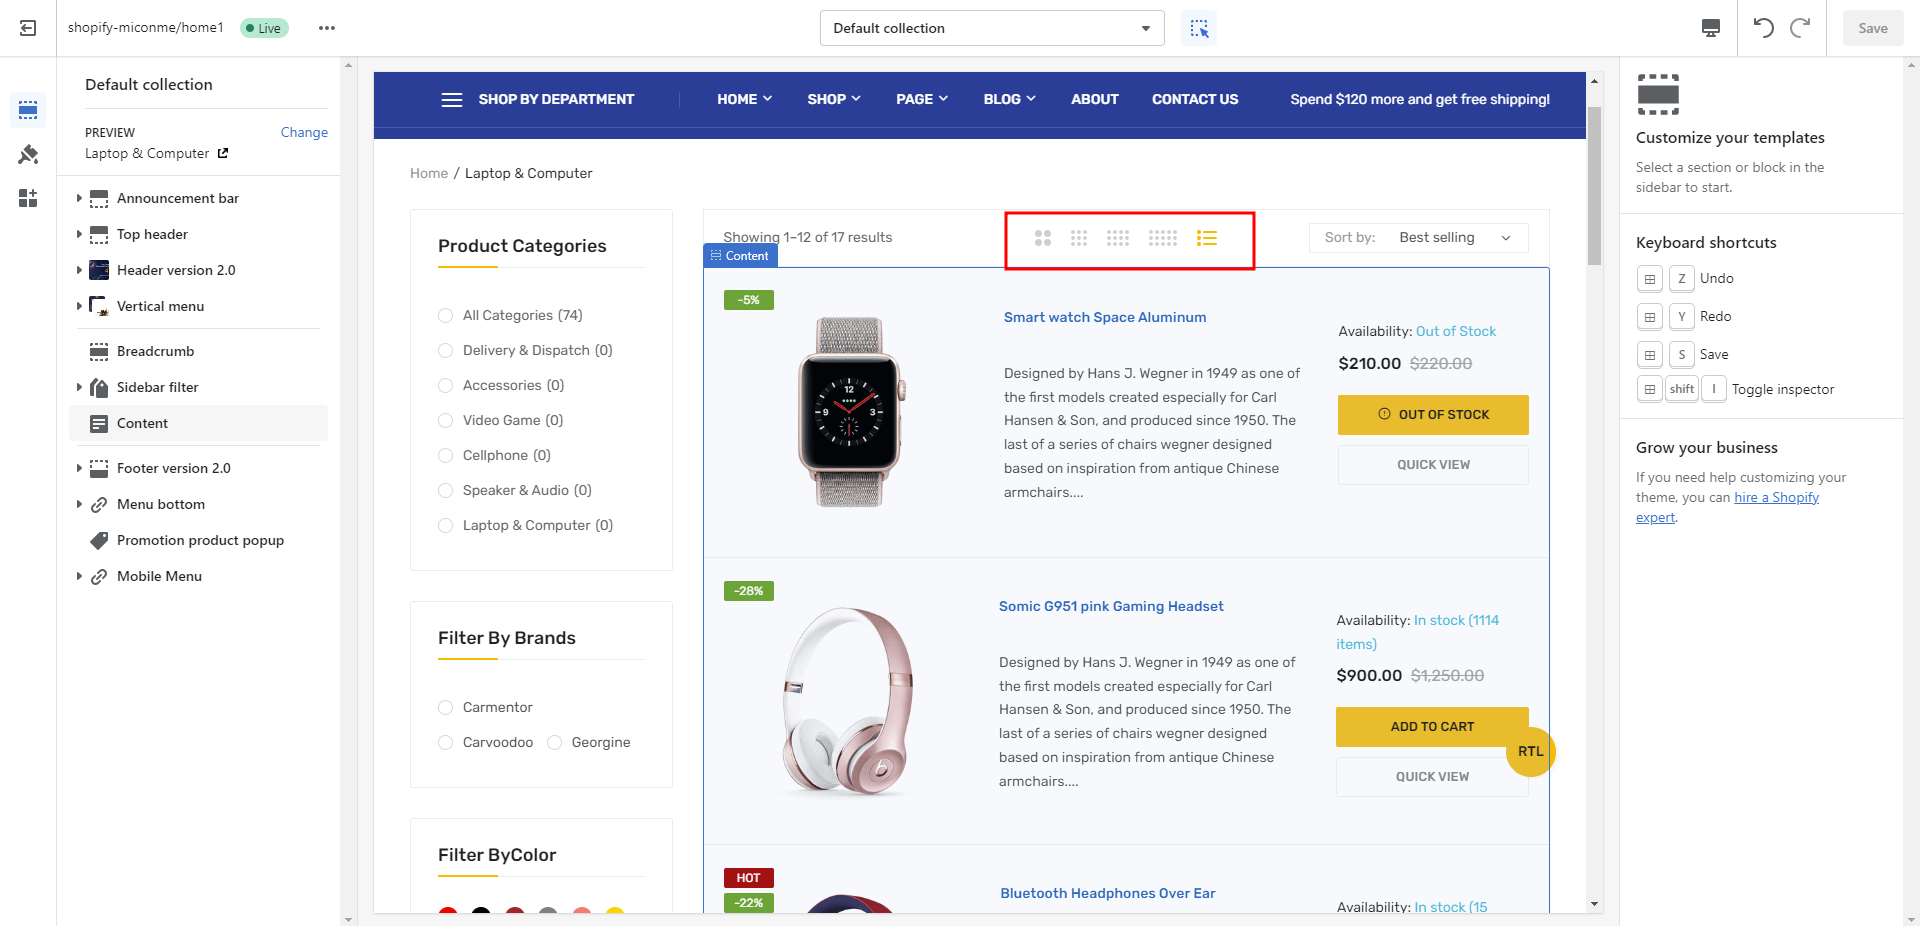This screenshot has height=926, width=1920.
Task: Select the list view layout icon
Action: 1207,238
